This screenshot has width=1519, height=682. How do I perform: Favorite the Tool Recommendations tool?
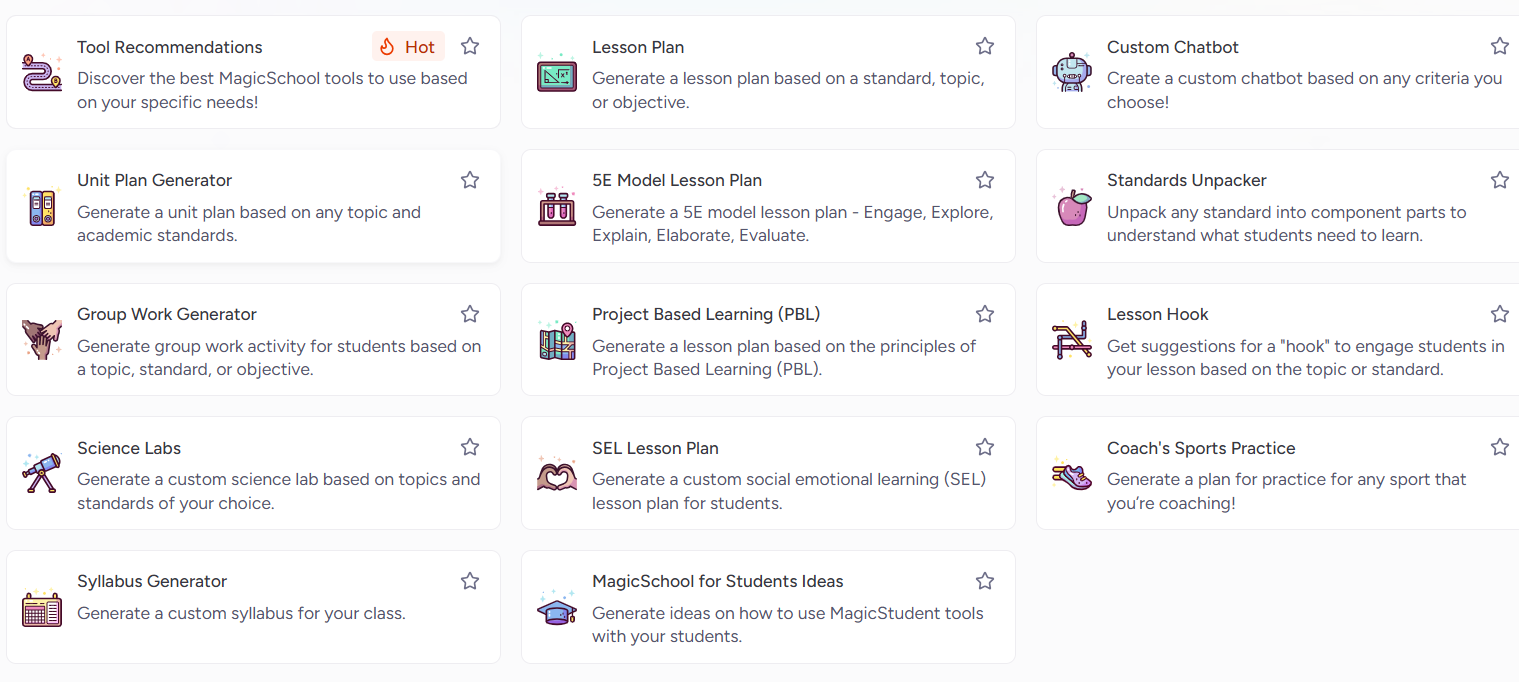tap(470, 46)
